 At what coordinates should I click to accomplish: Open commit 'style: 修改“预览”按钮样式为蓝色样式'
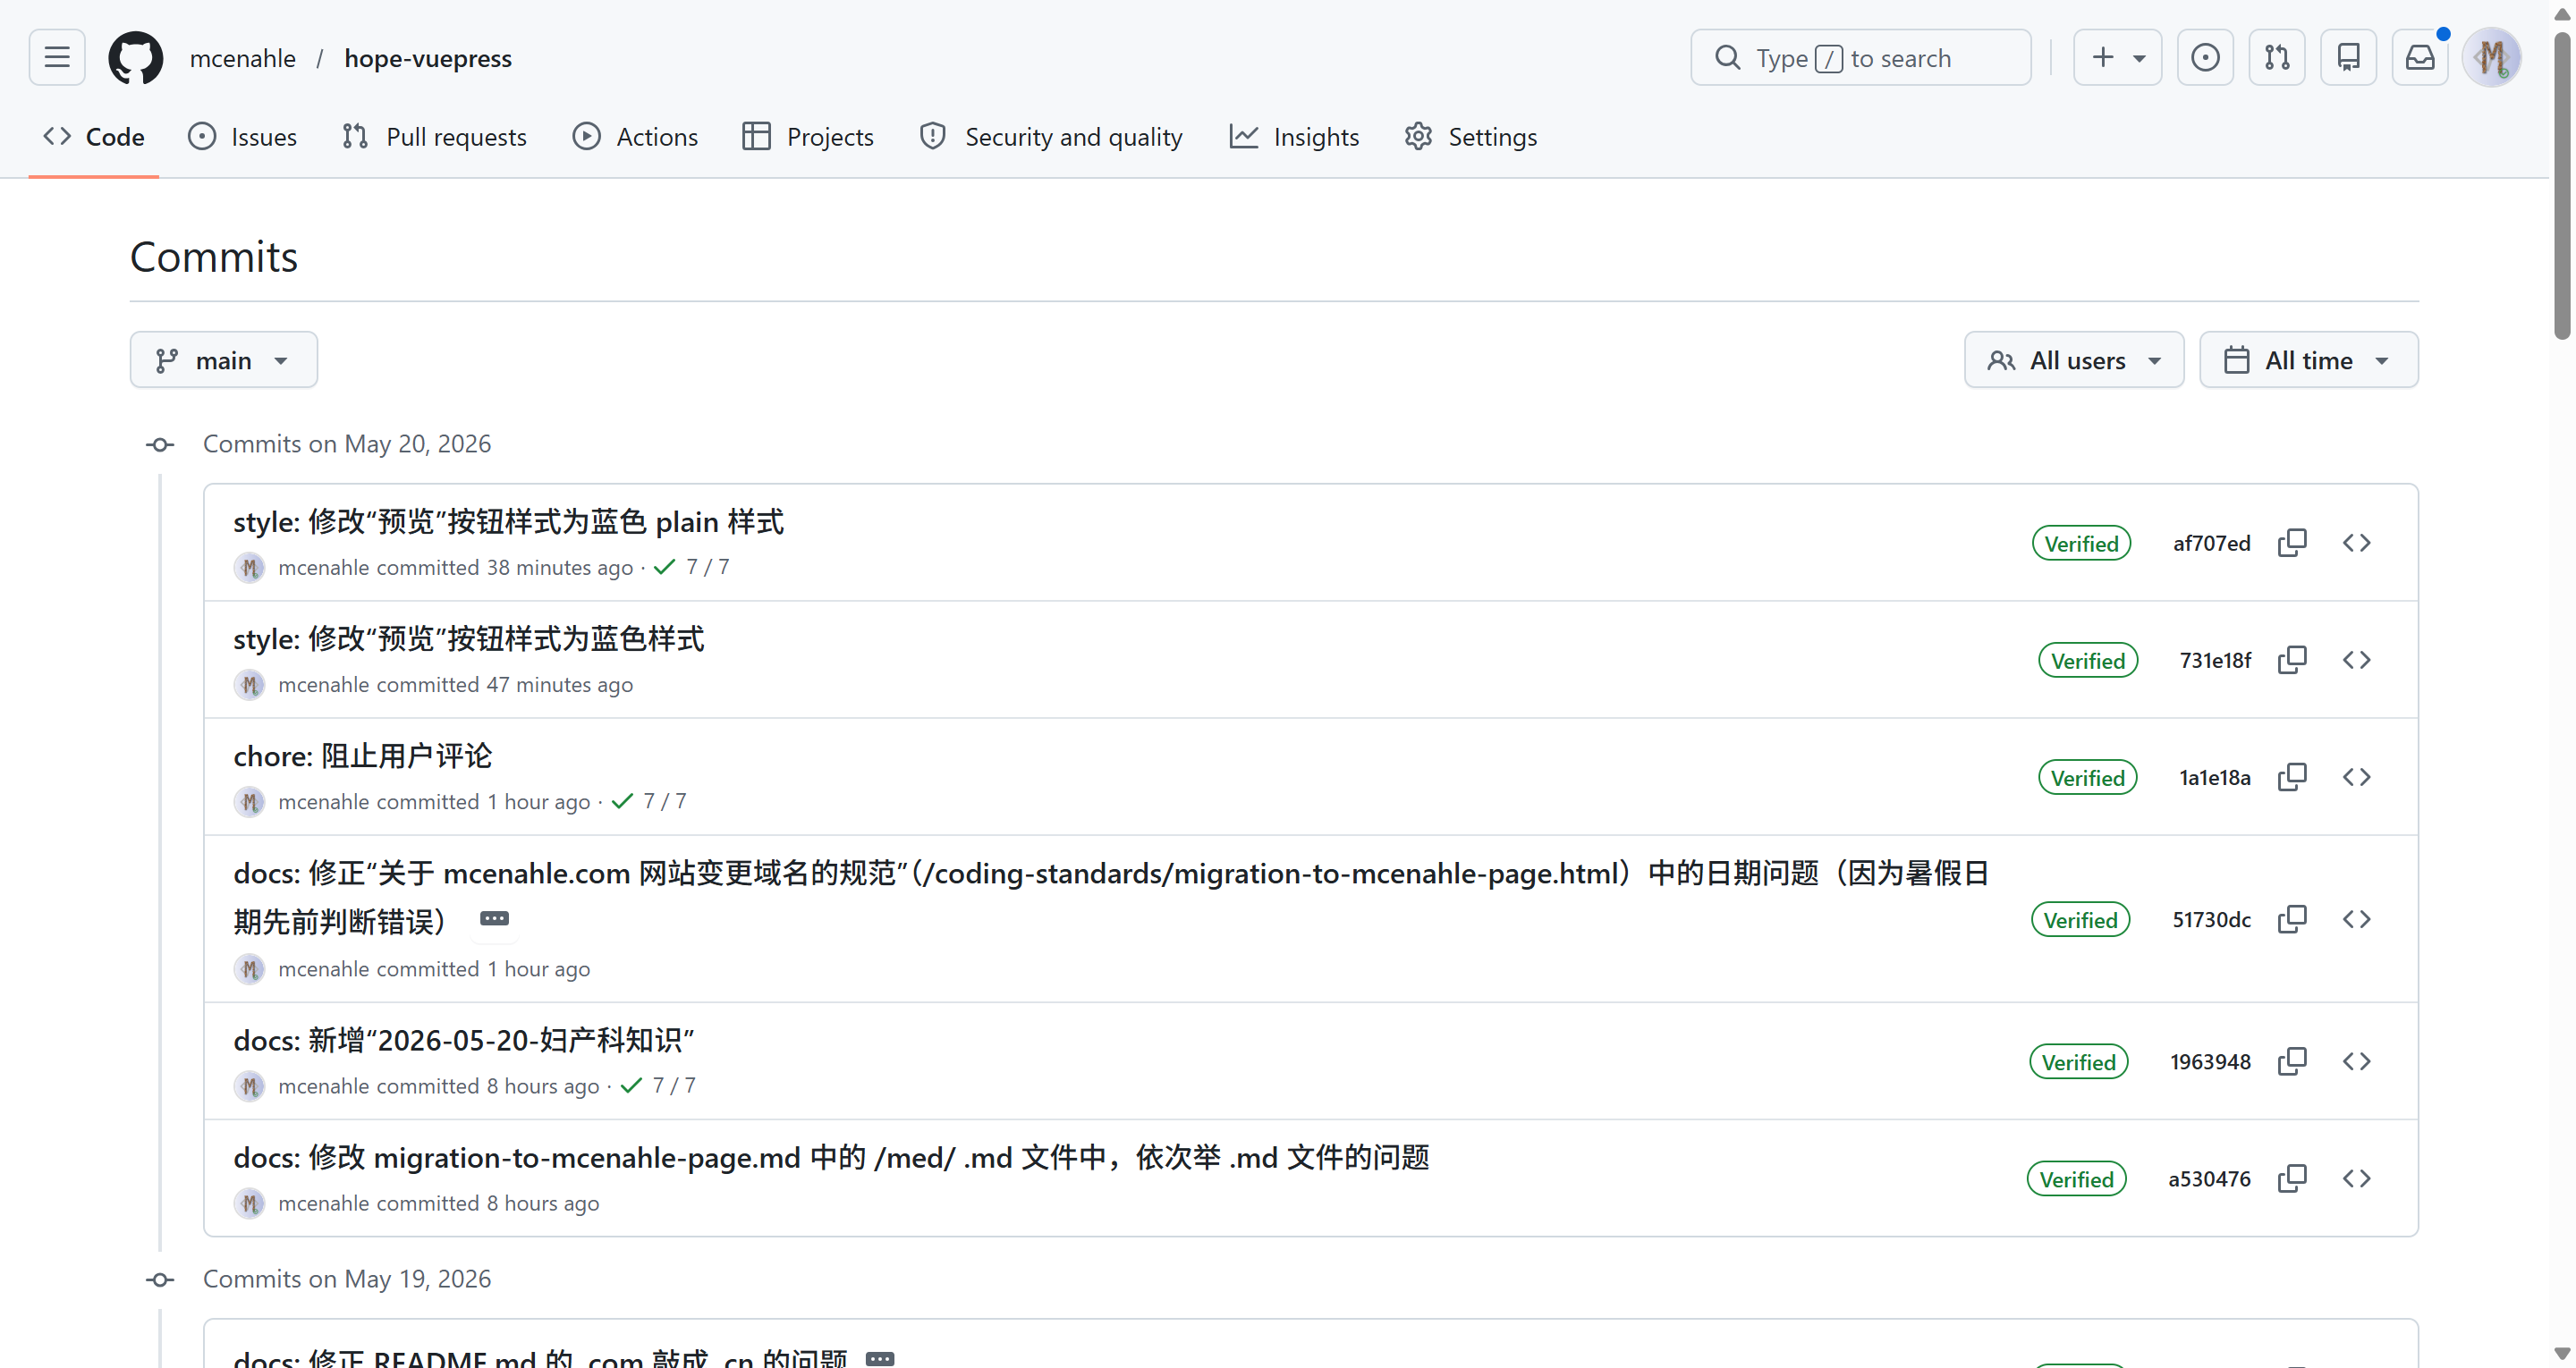click(x=469, y=638)
